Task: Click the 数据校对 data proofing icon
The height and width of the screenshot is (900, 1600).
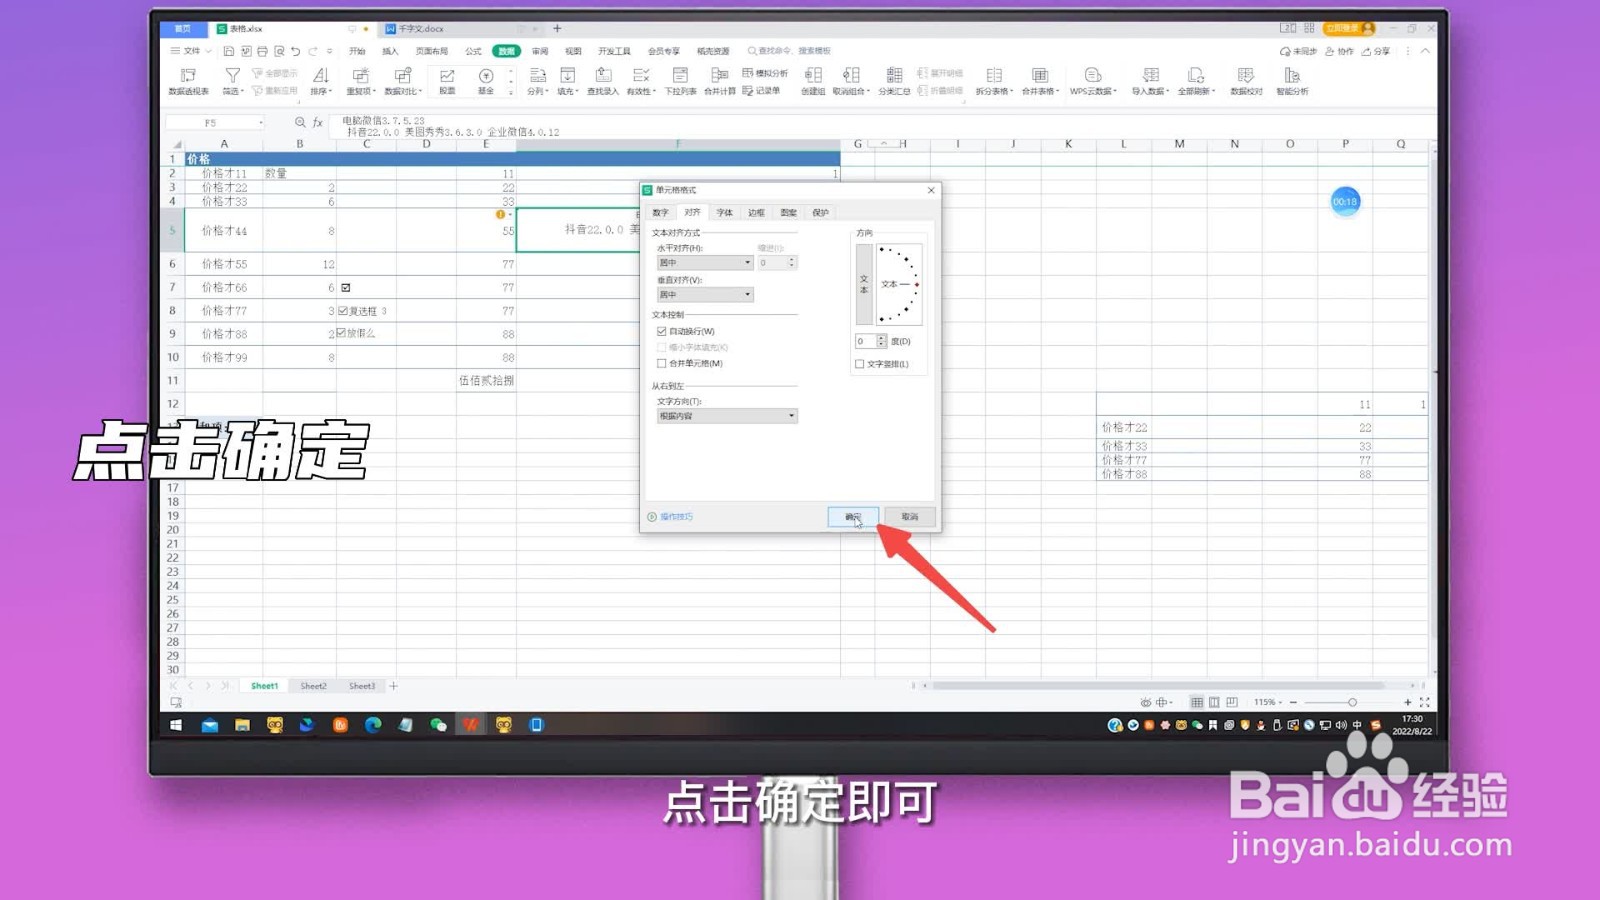Action: click(x=1245, y=76)
